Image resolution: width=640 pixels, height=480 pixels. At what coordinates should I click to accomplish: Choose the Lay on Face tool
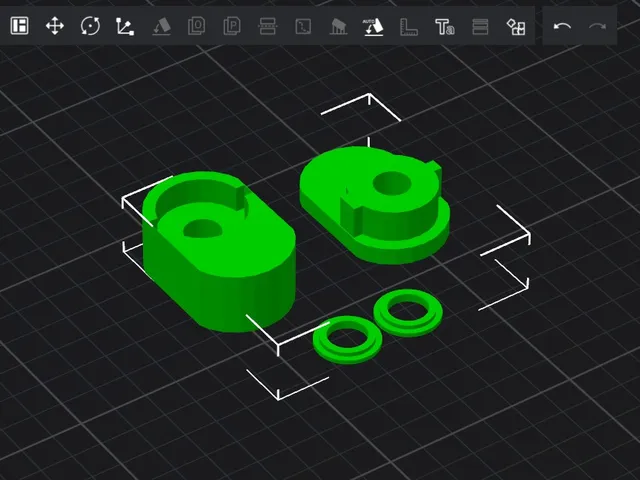(162, 27)
